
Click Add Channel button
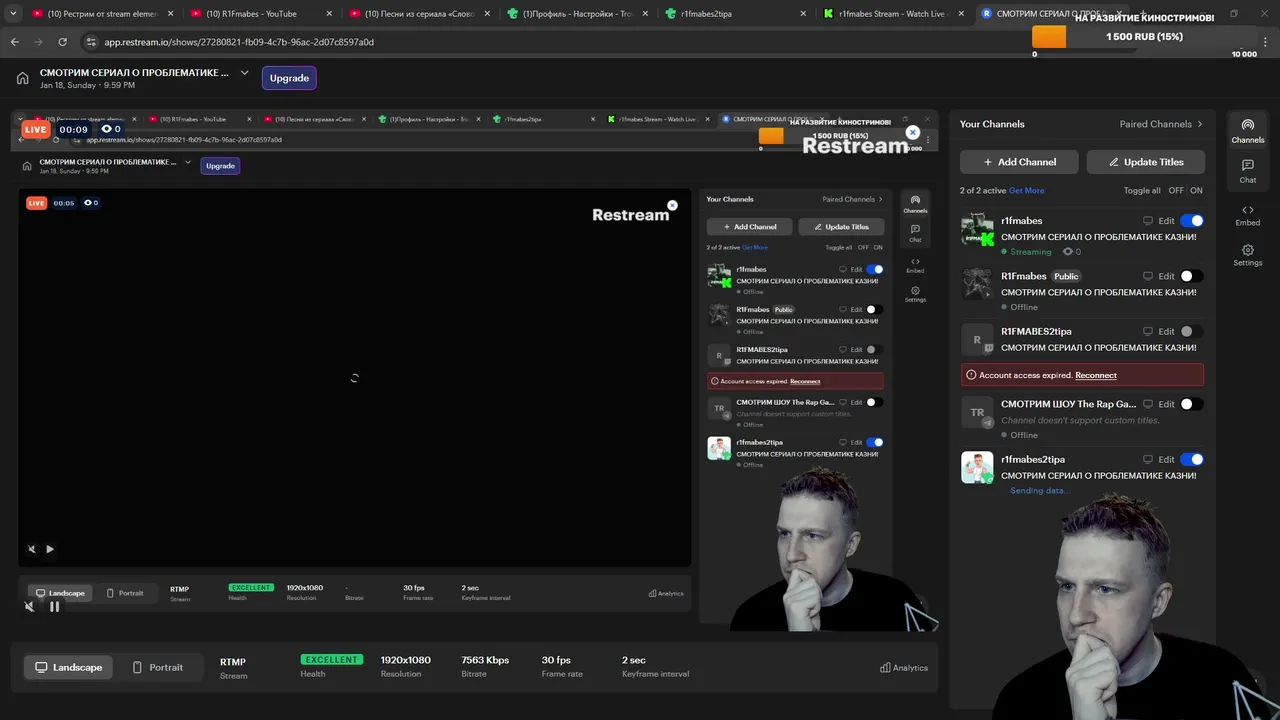tap(1019, 162)
